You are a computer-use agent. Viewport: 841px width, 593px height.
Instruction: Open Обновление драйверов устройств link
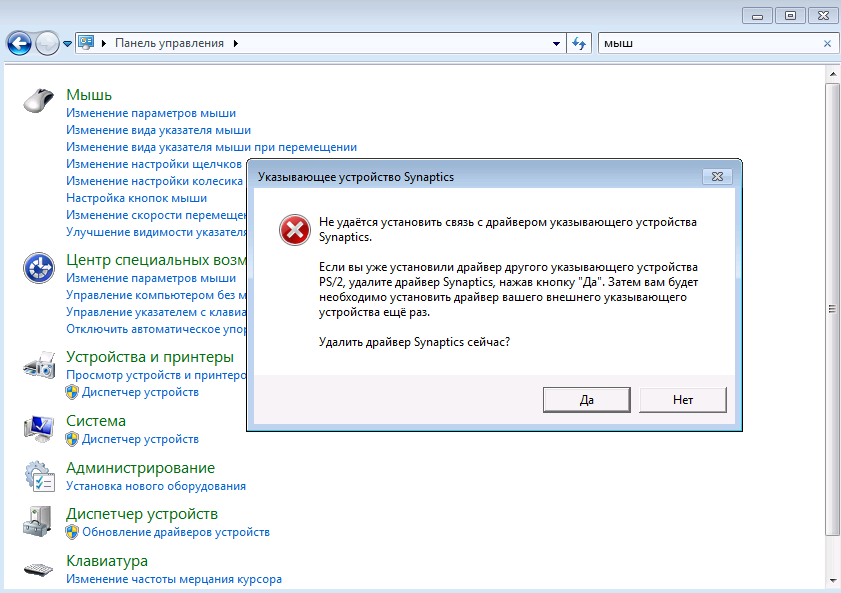tap(176, 532)
